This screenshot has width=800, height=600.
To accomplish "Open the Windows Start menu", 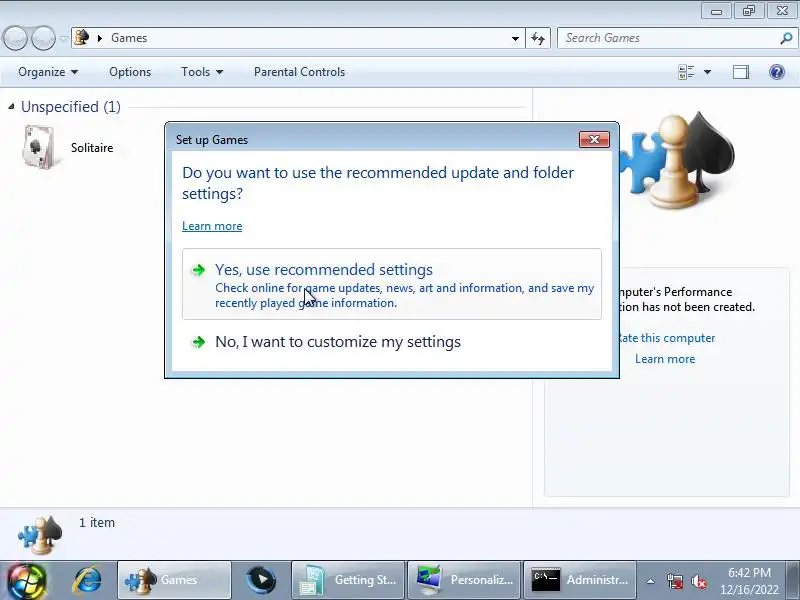I will pos(27,581).
